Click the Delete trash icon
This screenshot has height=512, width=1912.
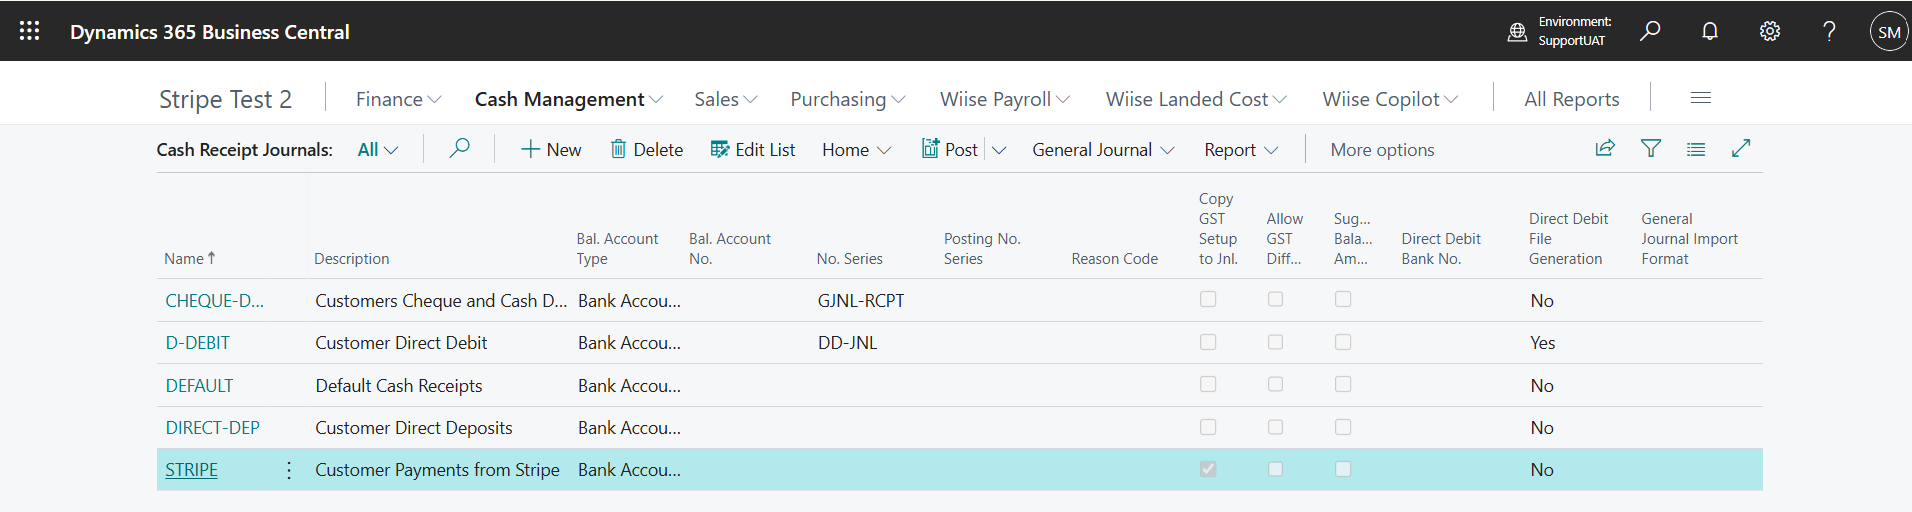619,149
